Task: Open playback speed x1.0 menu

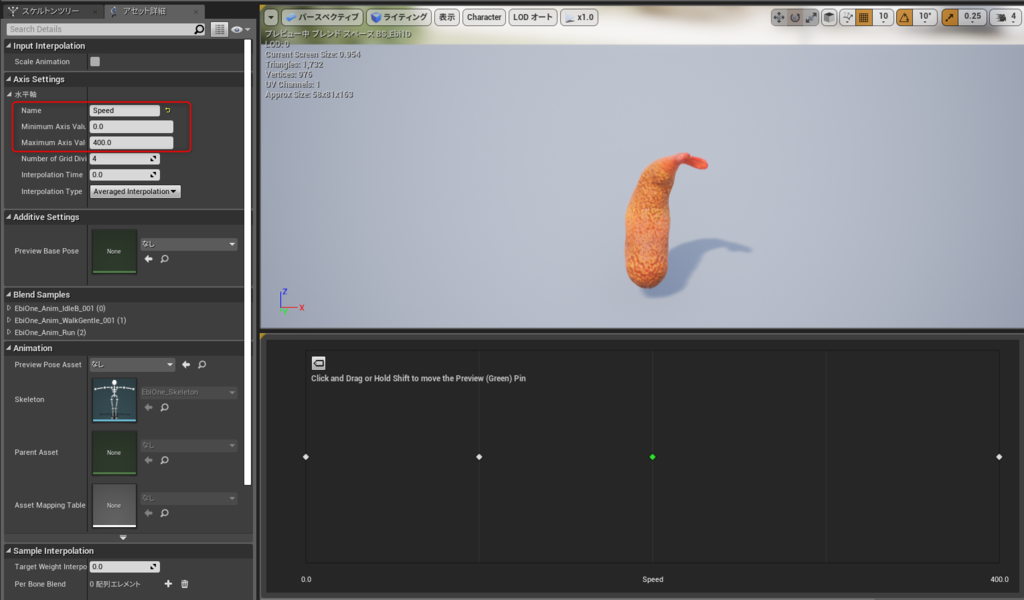Action: [x=579, y=18]
